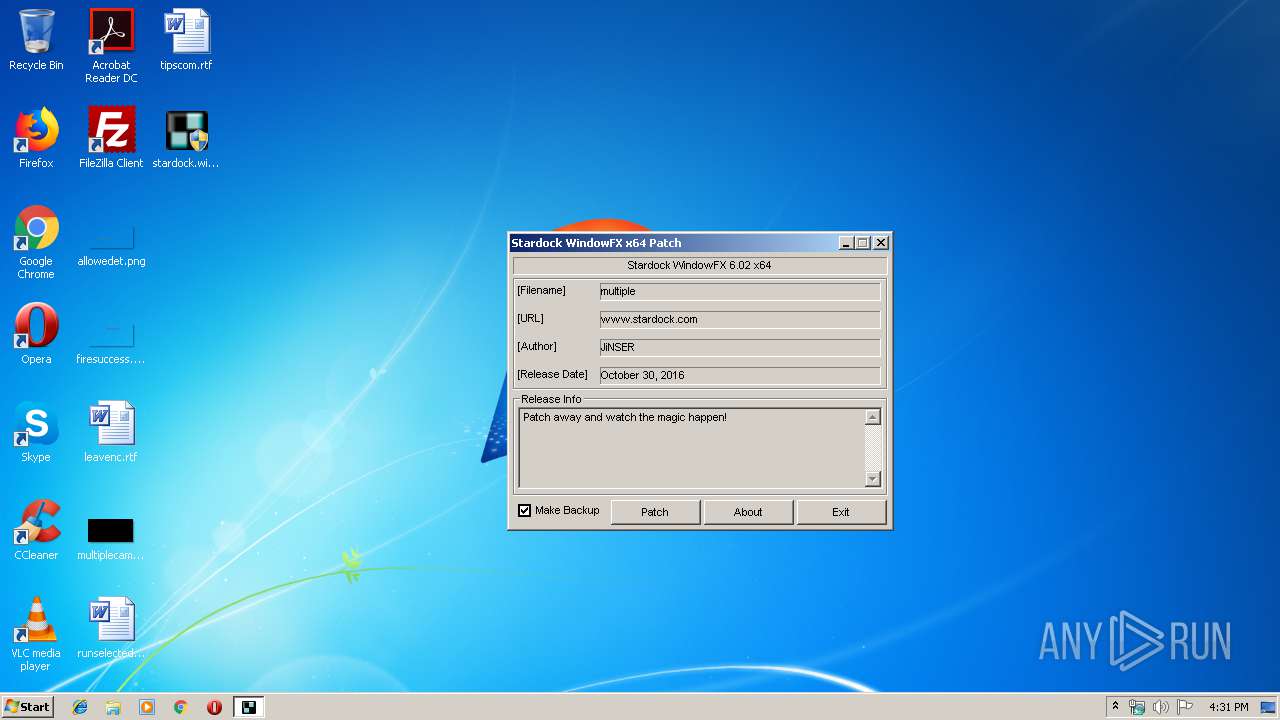The image size is (1280, 720).
Task: Open Windows Explorer folder in taskbar
Action: pos(113,707)
